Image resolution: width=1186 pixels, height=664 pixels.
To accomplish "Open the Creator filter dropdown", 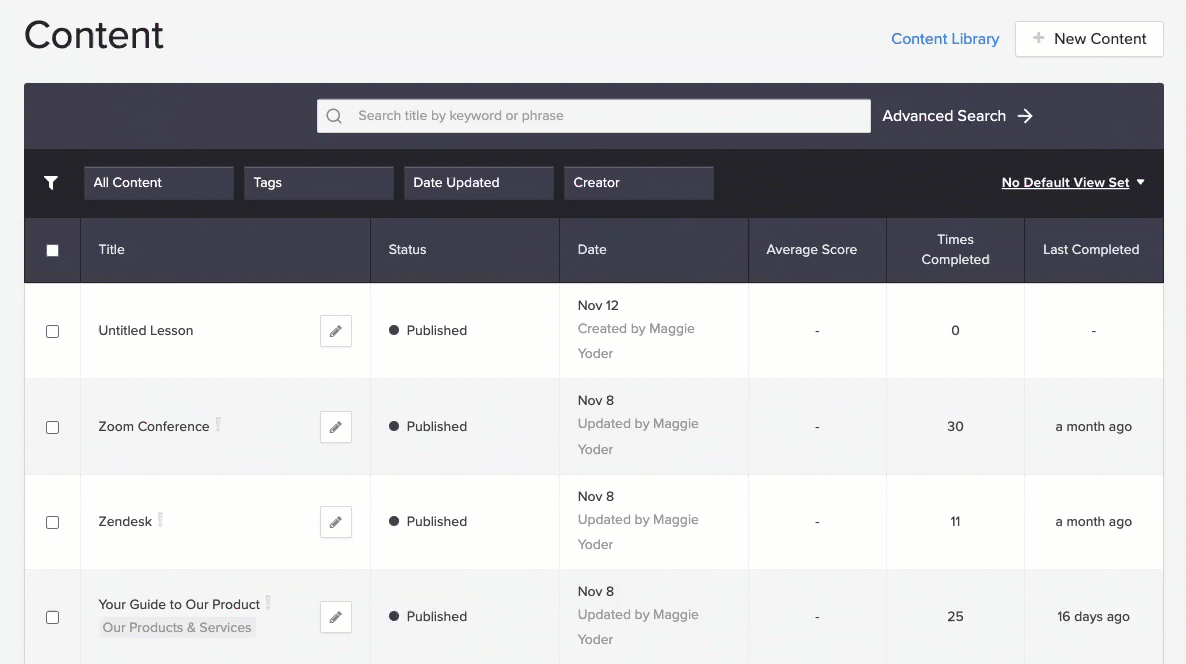I will click(x=638, y=183).
